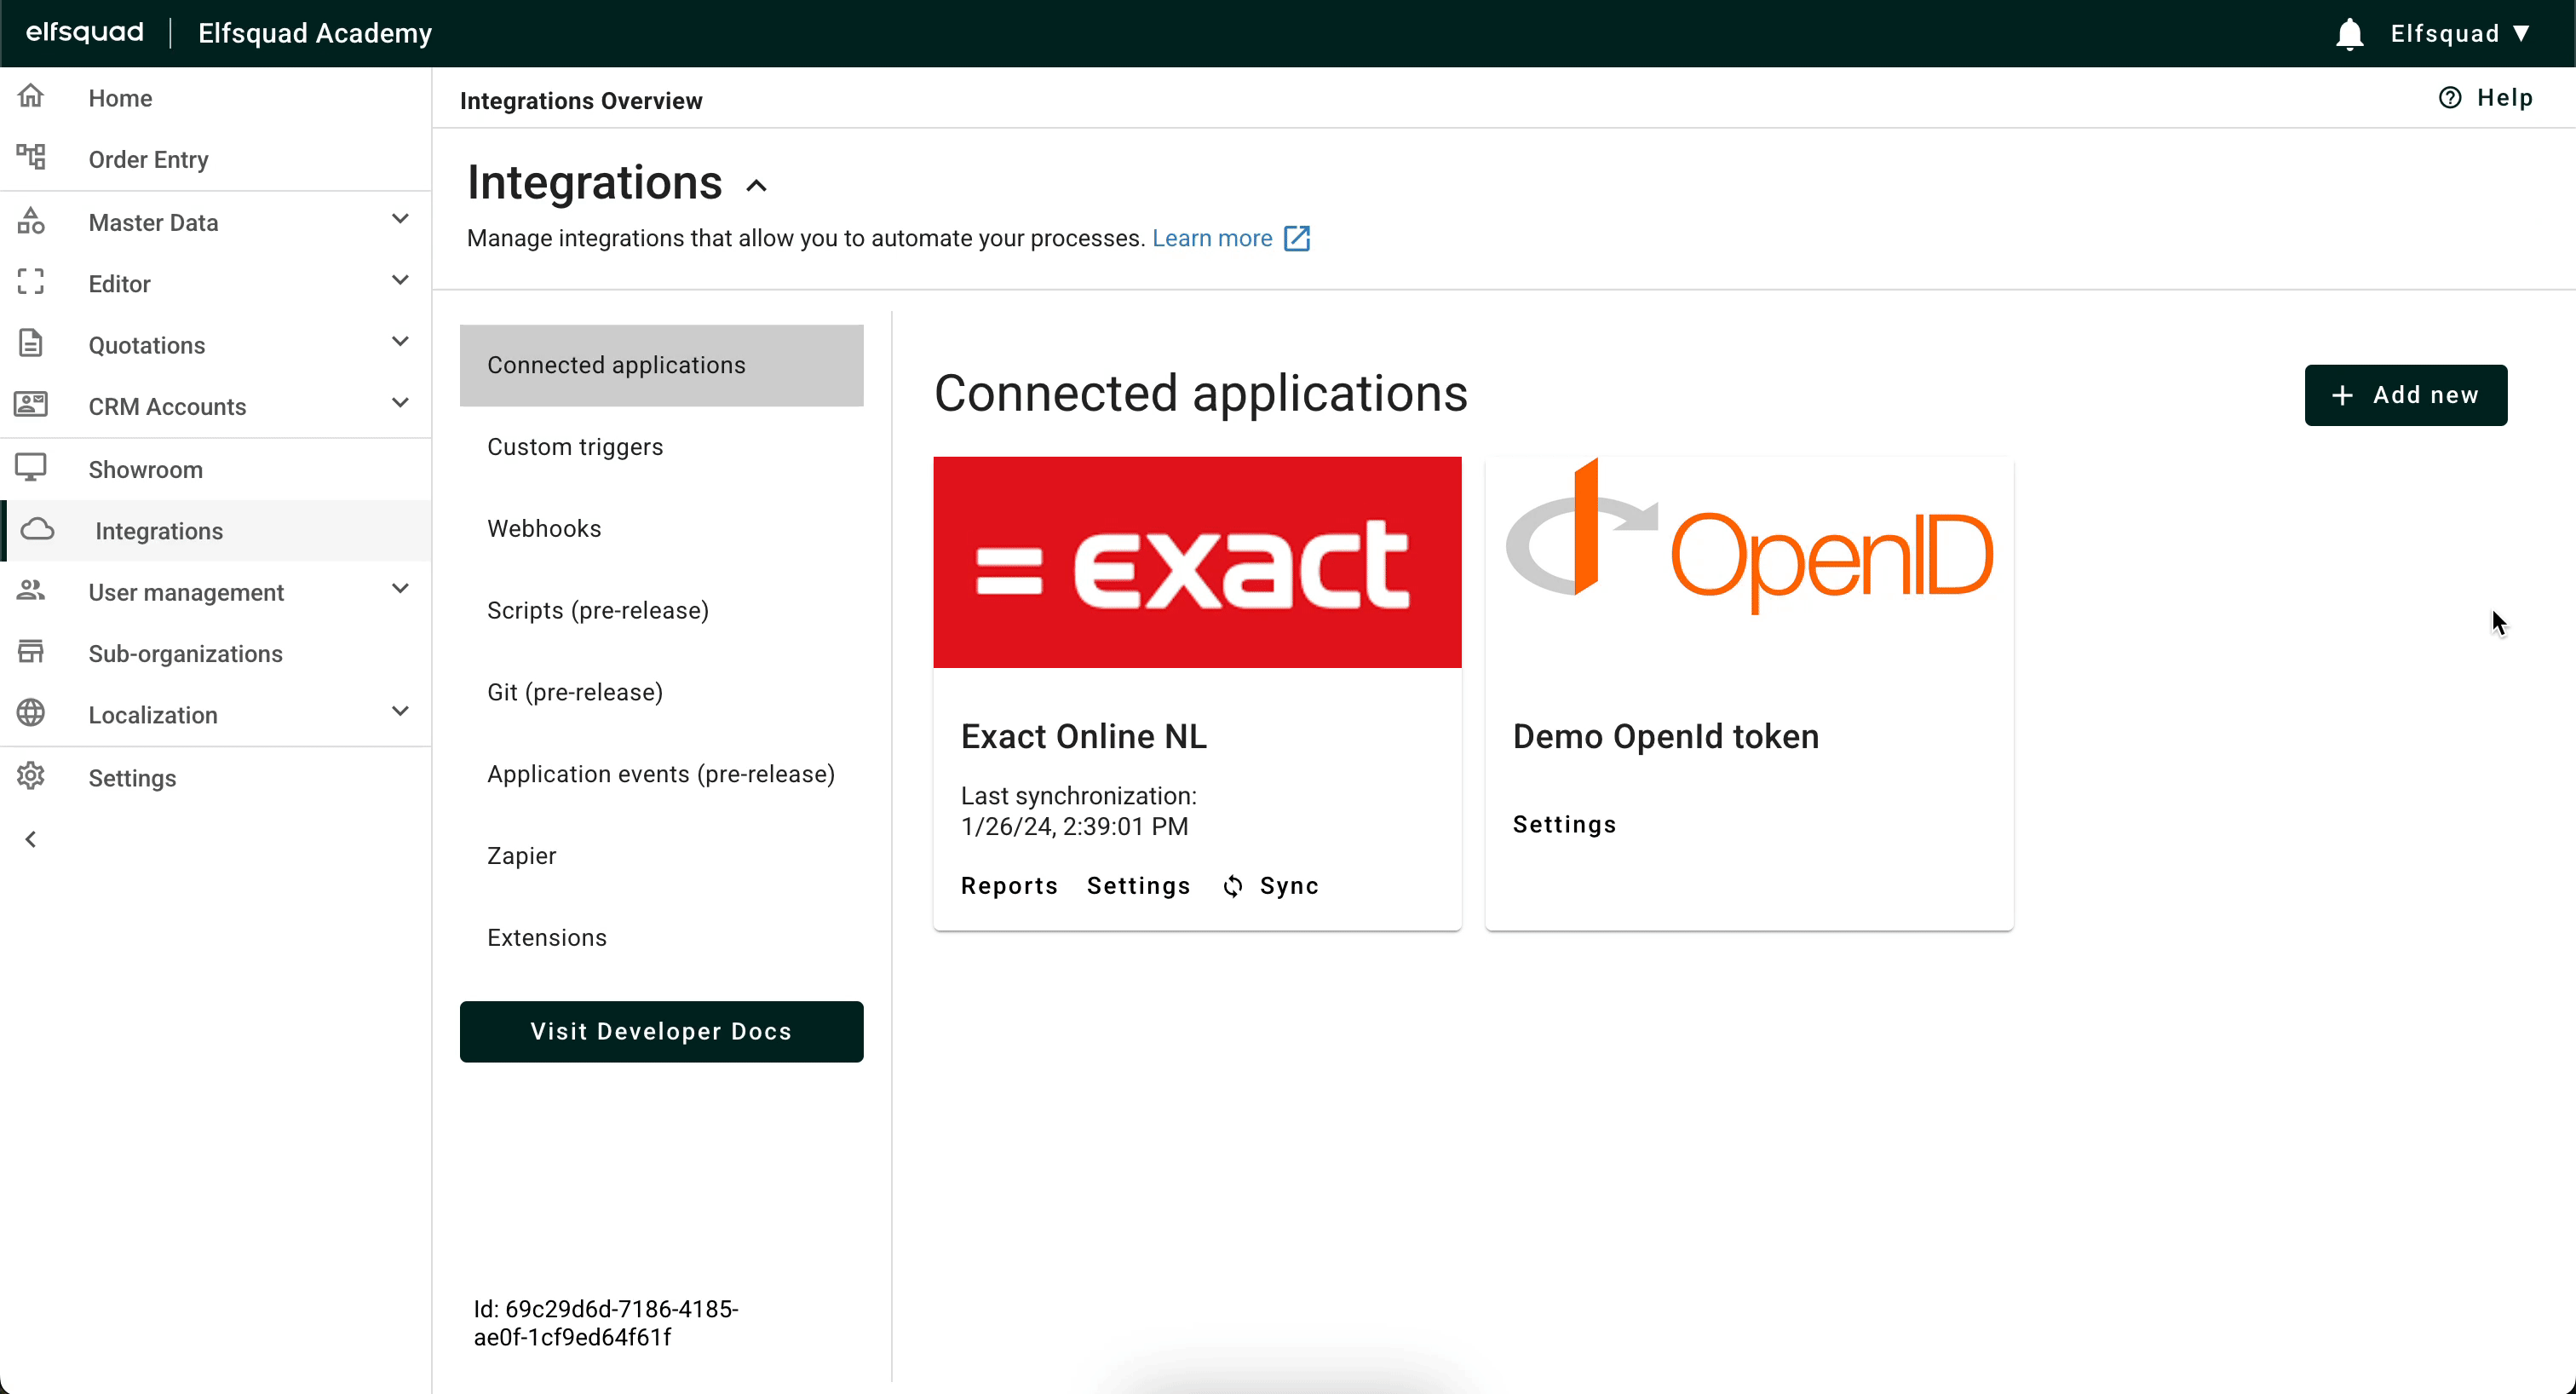Open Extensions section
Image resolution: width=2576 pixels, height=1394 pixels.
point(661,938)
